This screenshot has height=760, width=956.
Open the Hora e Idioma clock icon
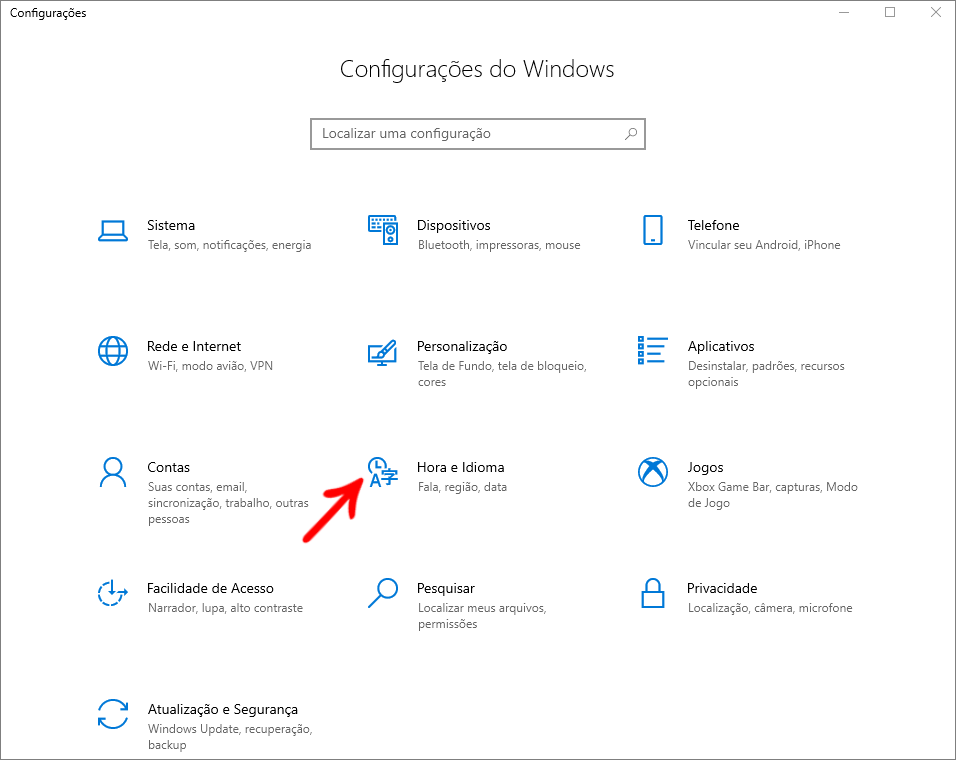click(x=383, y=472)
